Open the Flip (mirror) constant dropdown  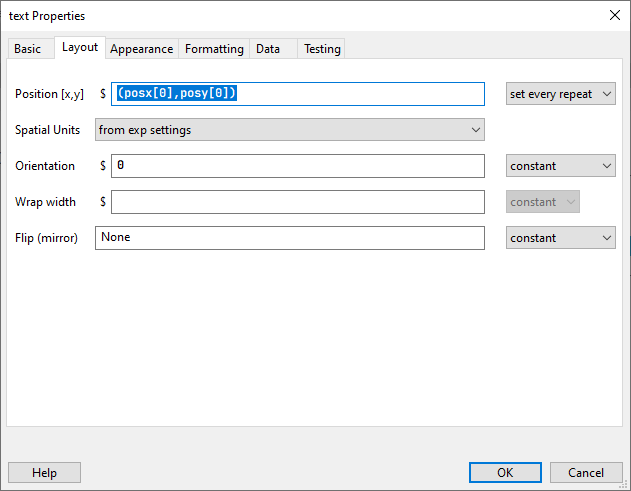click(560, 238)
